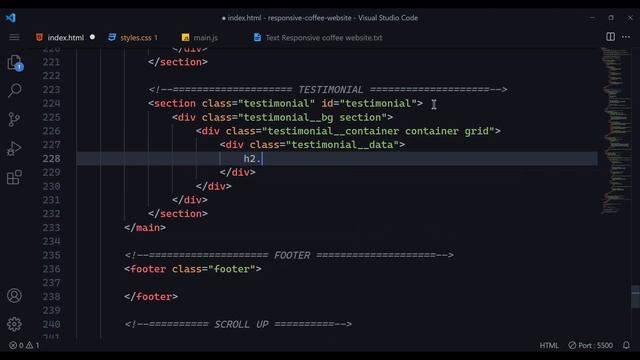Click the div class="testimonial__bg section" line

282,117
